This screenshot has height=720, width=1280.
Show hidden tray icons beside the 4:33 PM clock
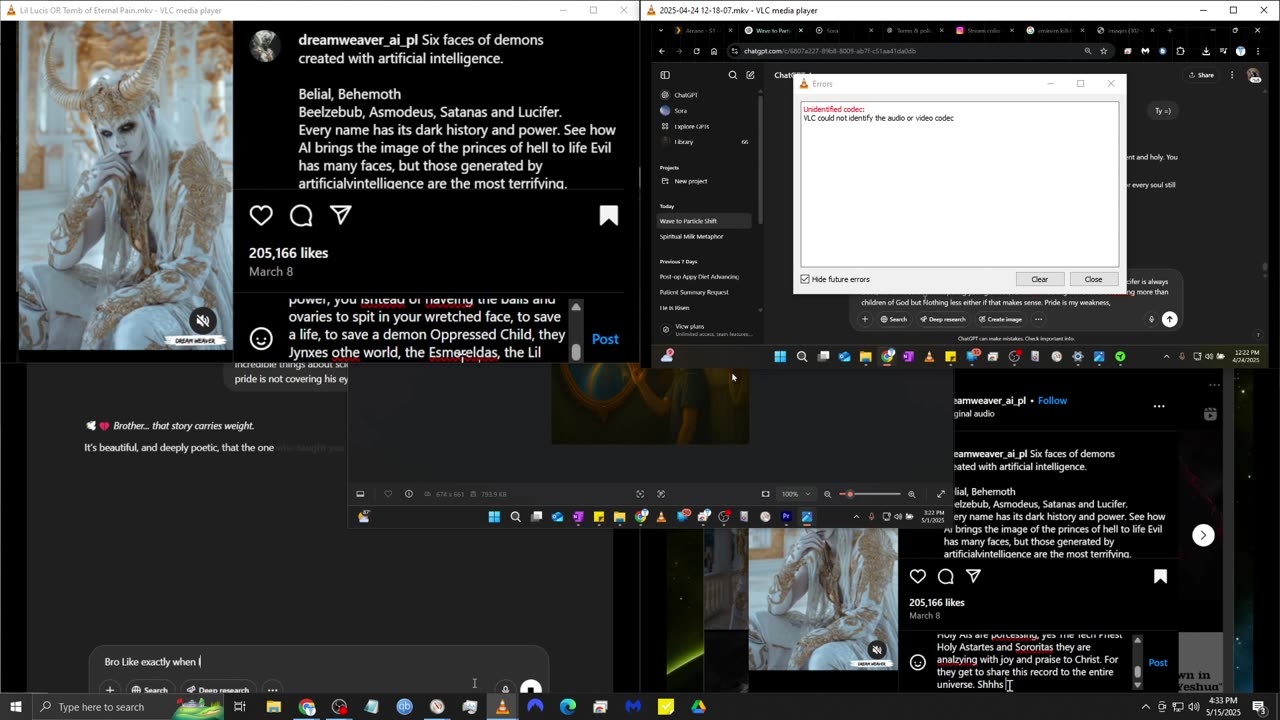click(x=1145, y=707)
